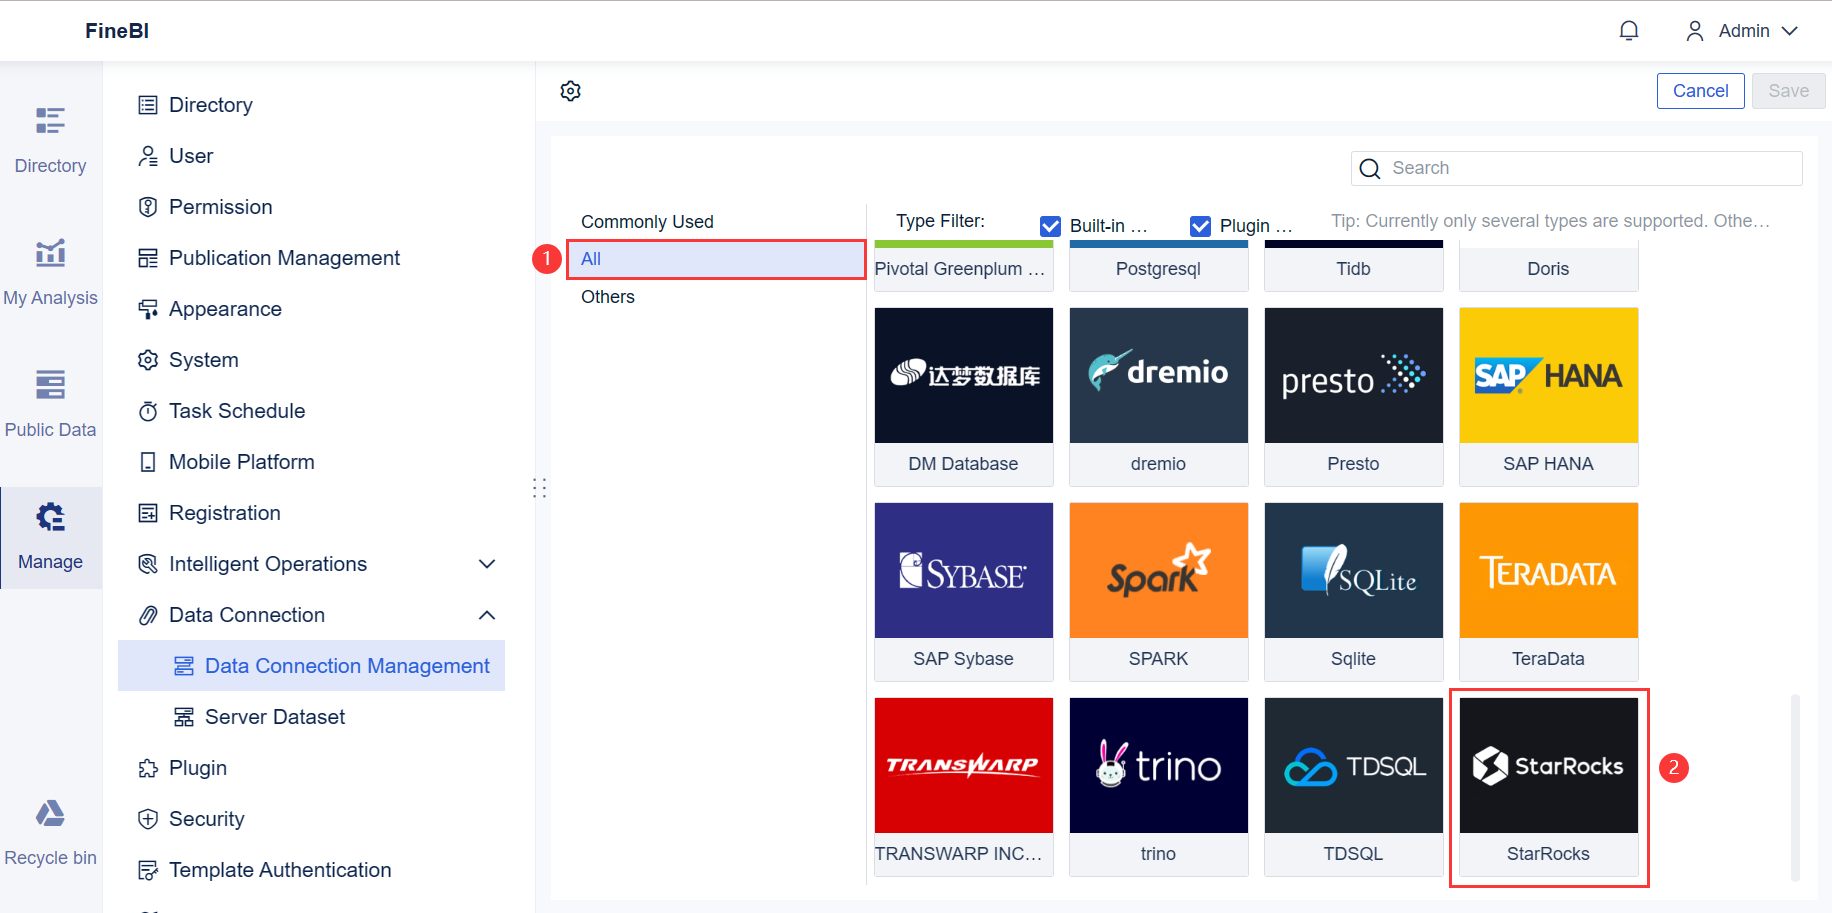Viewport: 1832px width, 913px height.
Task: Open the Directory section icon in sidebar
Action: pos(49,120)
